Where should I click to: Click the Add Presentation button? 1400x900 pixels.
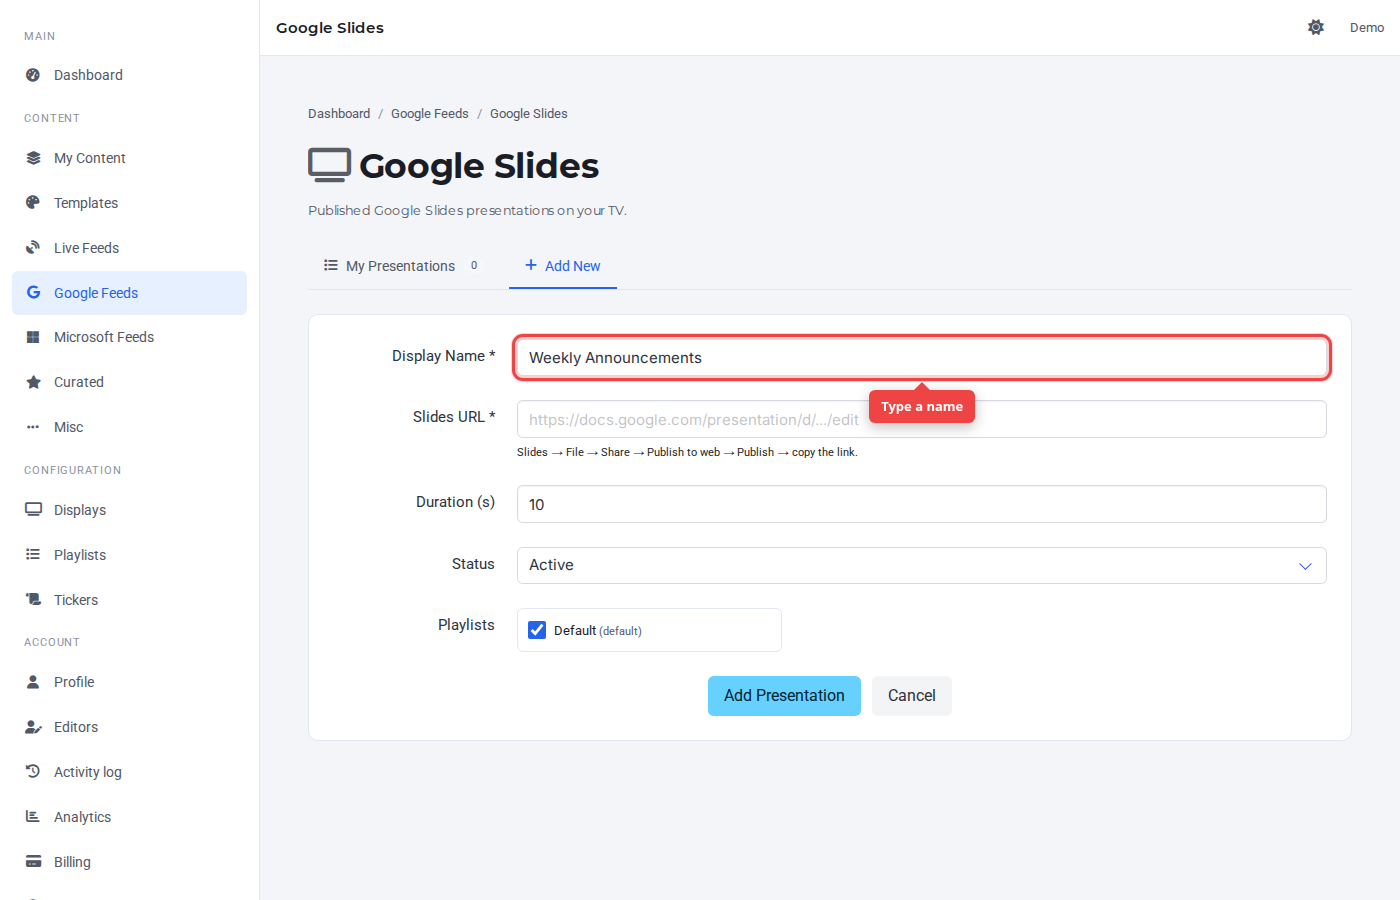pyautogui.click(x=784, y=696)
